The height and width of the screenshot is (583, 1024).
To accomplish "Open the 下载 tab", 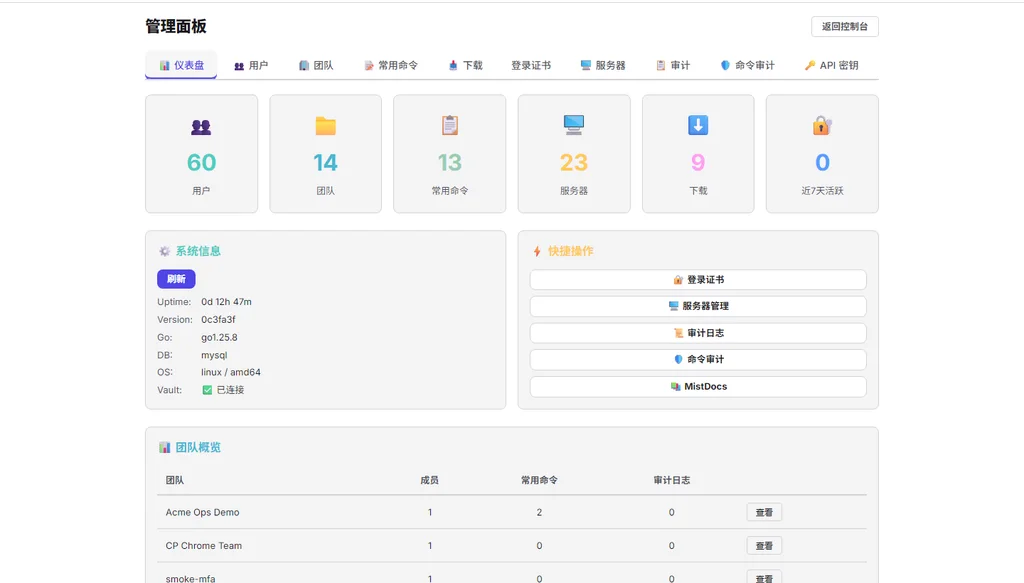I will (x=466, y=65).
